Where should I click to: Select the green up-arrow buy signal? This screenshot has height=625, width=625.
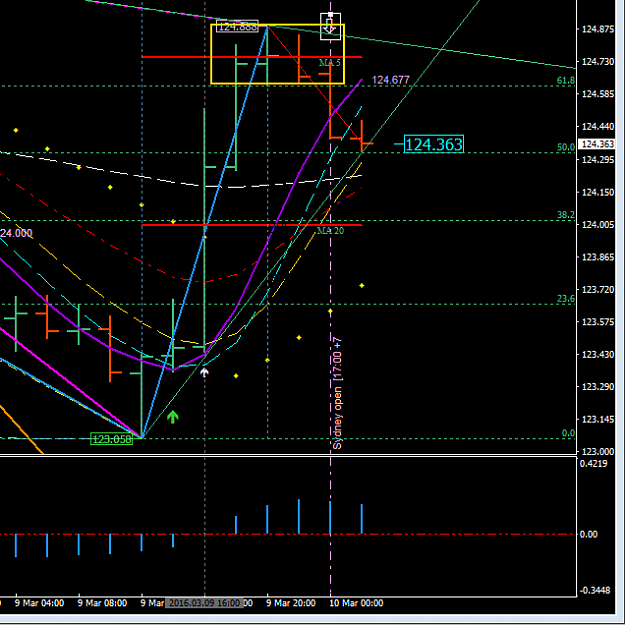tap(173, 417)
